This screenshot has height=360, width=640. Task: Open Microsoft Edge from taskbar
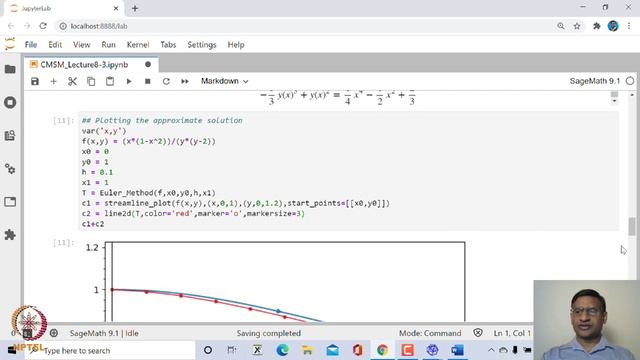pos(282,350)
